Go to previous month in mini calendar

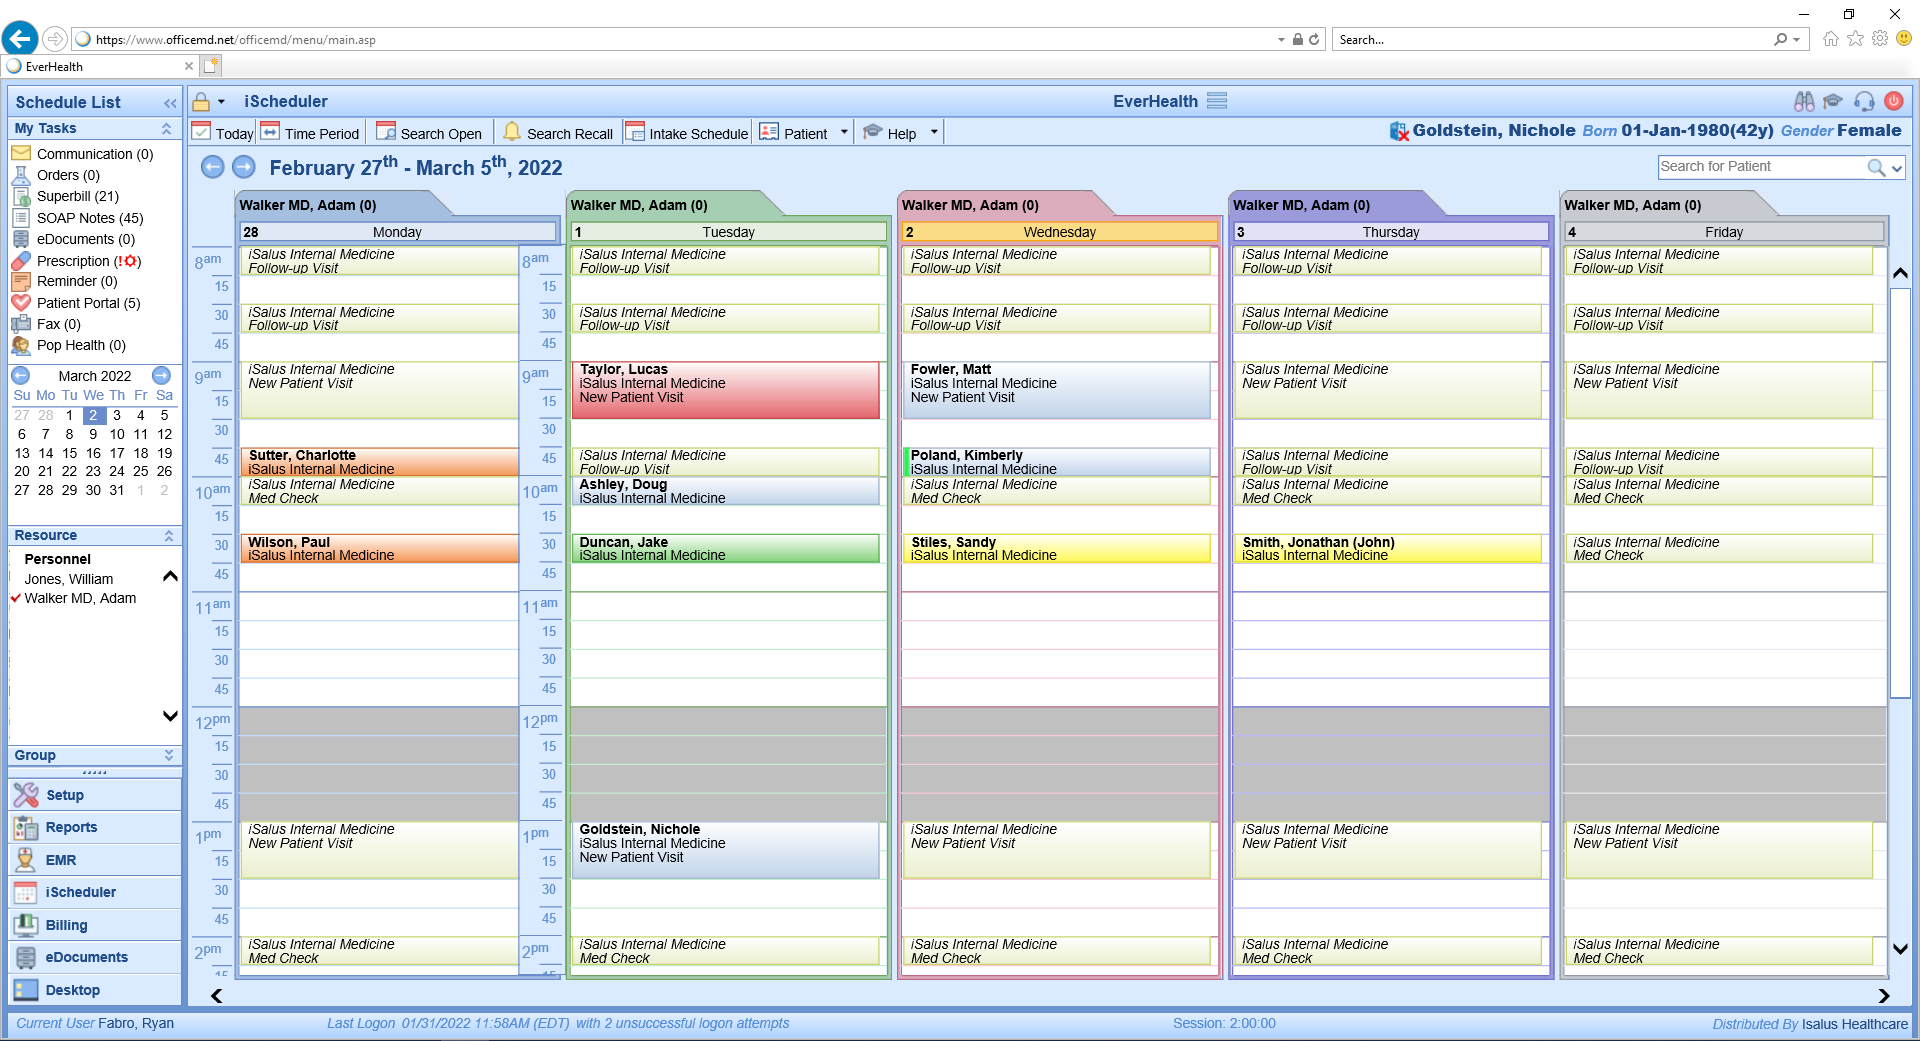coord(21,376)
